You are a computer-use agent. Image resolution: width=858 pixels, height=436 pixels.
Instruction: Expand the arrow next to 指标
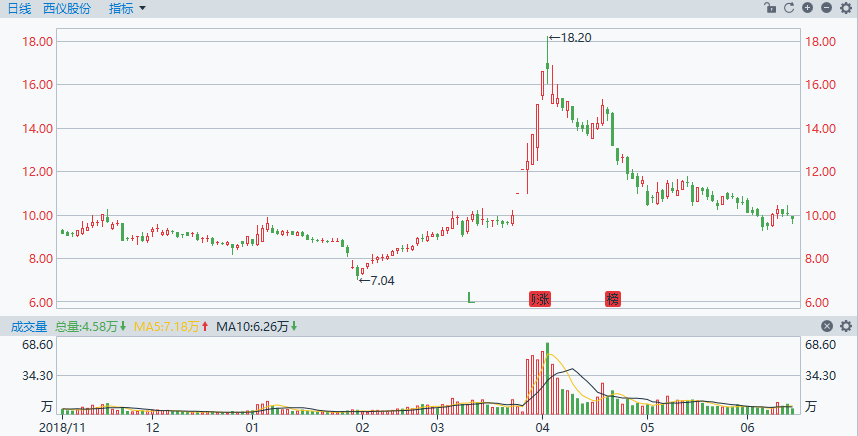(x=142, y=9)
